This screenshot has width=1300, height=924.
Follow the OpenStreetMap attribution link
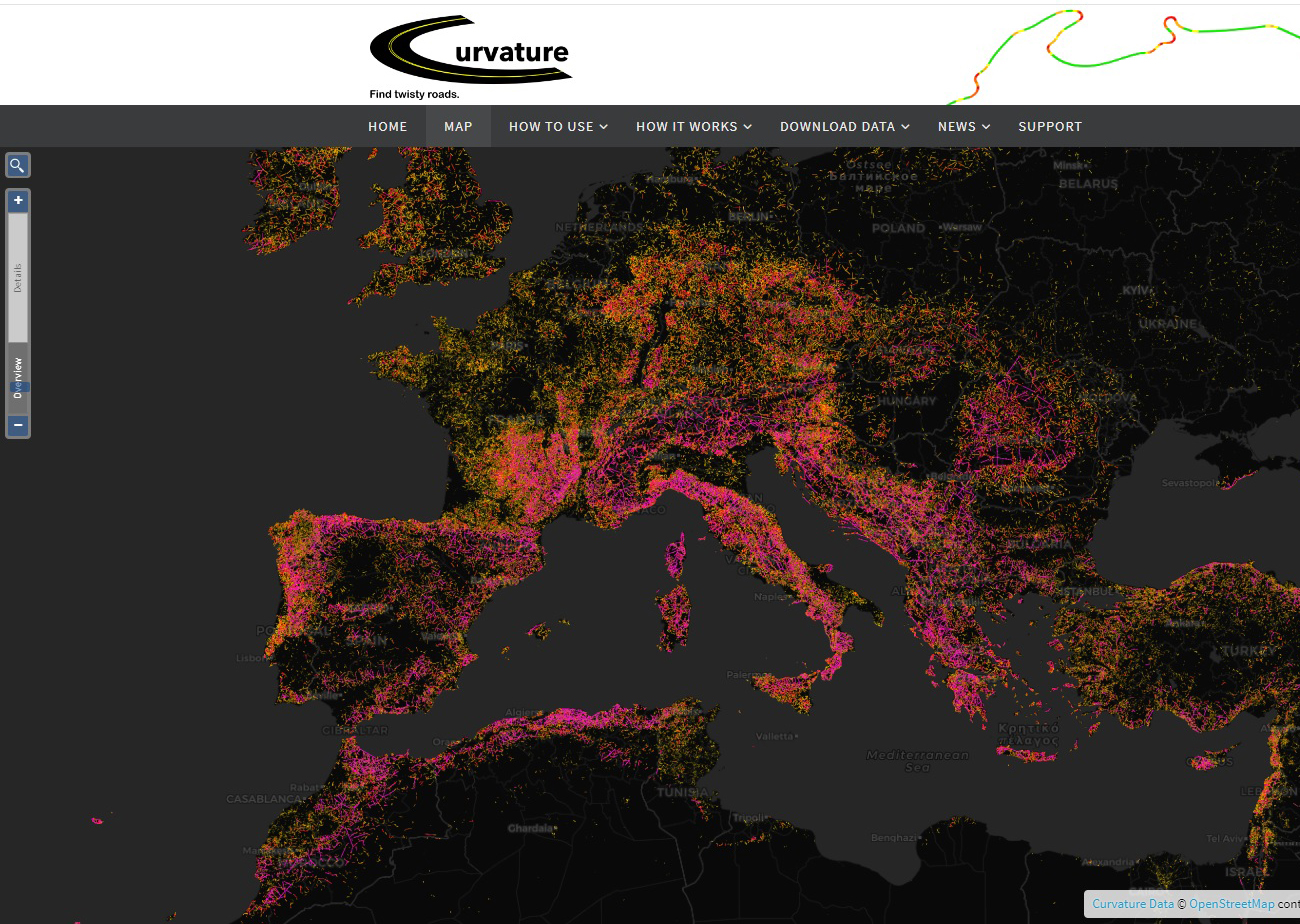click(x=1231, y=904)
